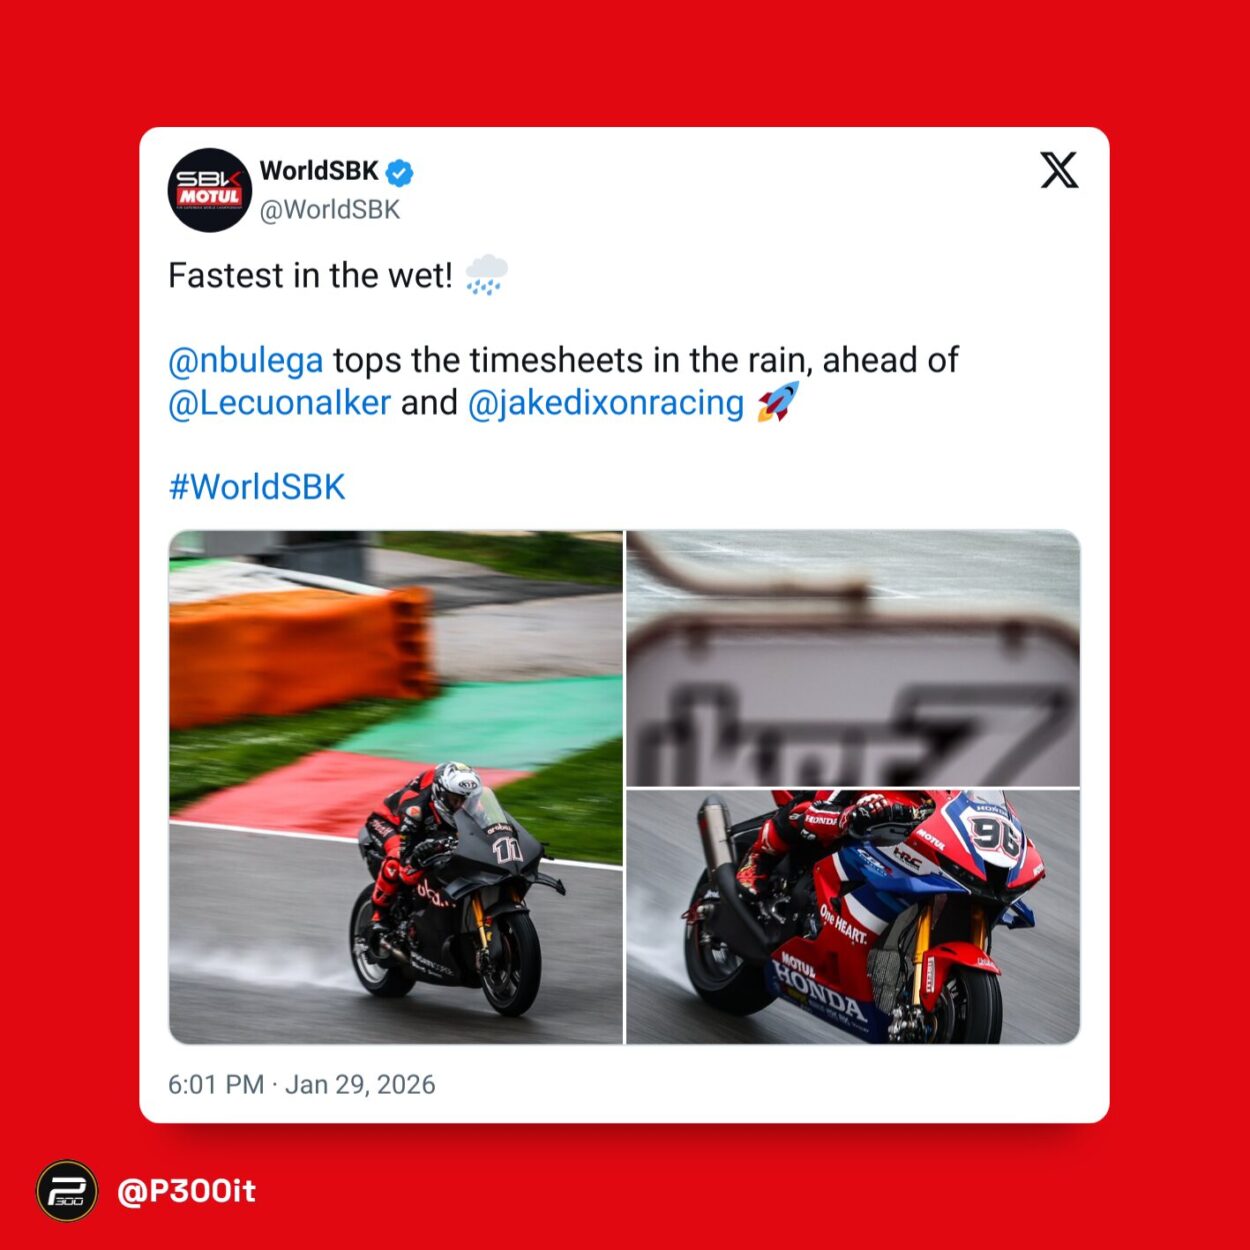Click the 6:01 PM Jan 29, 2026 timestamp
1250x1250 pixels.
tap(302, 1085)
